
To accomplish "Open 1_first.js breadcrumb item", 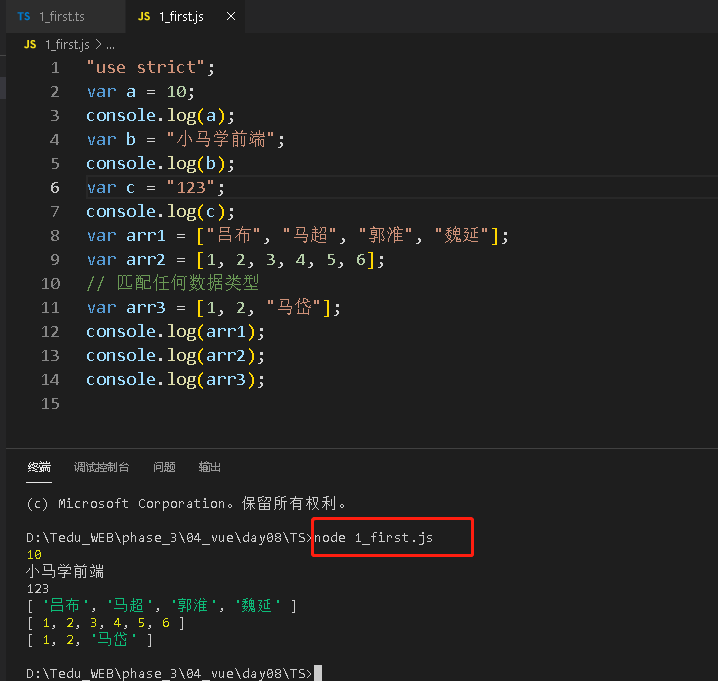I will 67,44.
